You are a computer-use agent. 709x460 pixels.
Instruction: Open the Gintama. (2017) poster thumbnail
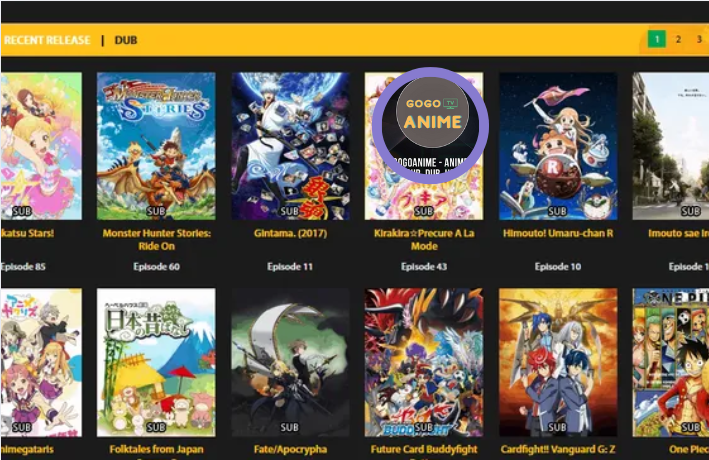click(290, 146)
